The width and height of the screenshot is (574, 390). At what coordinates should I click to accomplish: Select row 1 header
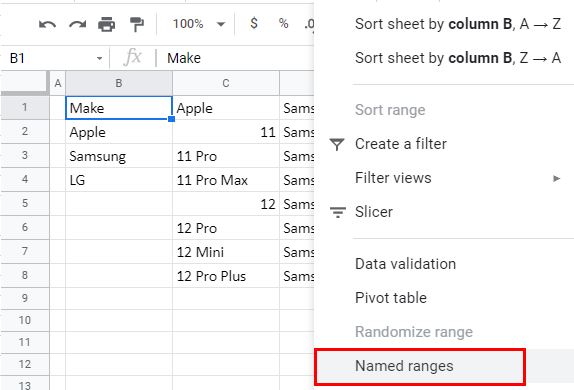coord(25,107)
